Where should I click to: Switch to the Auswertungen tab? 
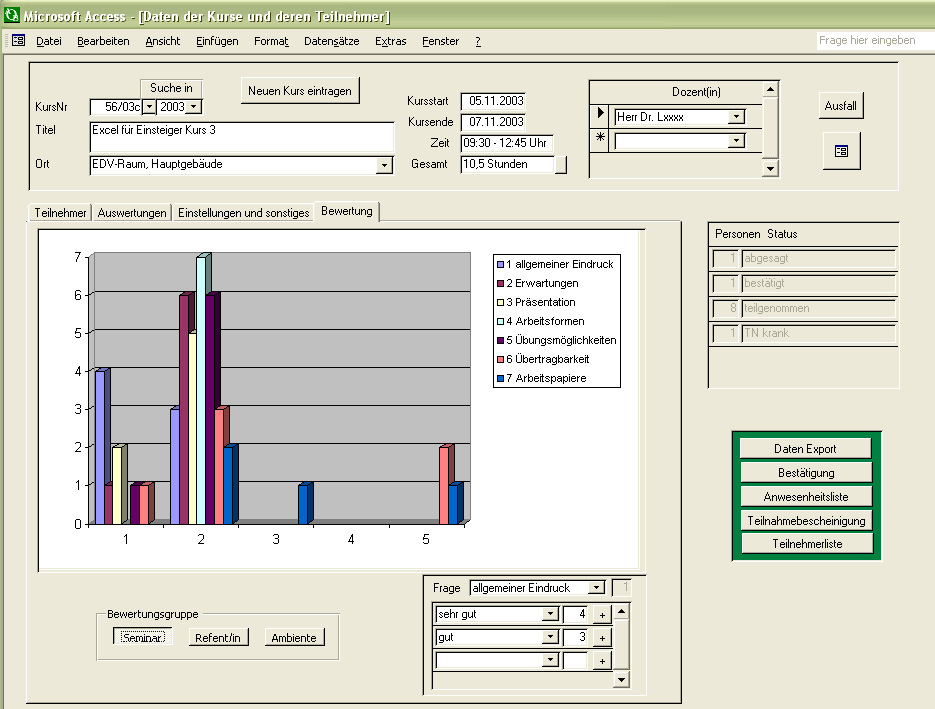tap(132, 213)
